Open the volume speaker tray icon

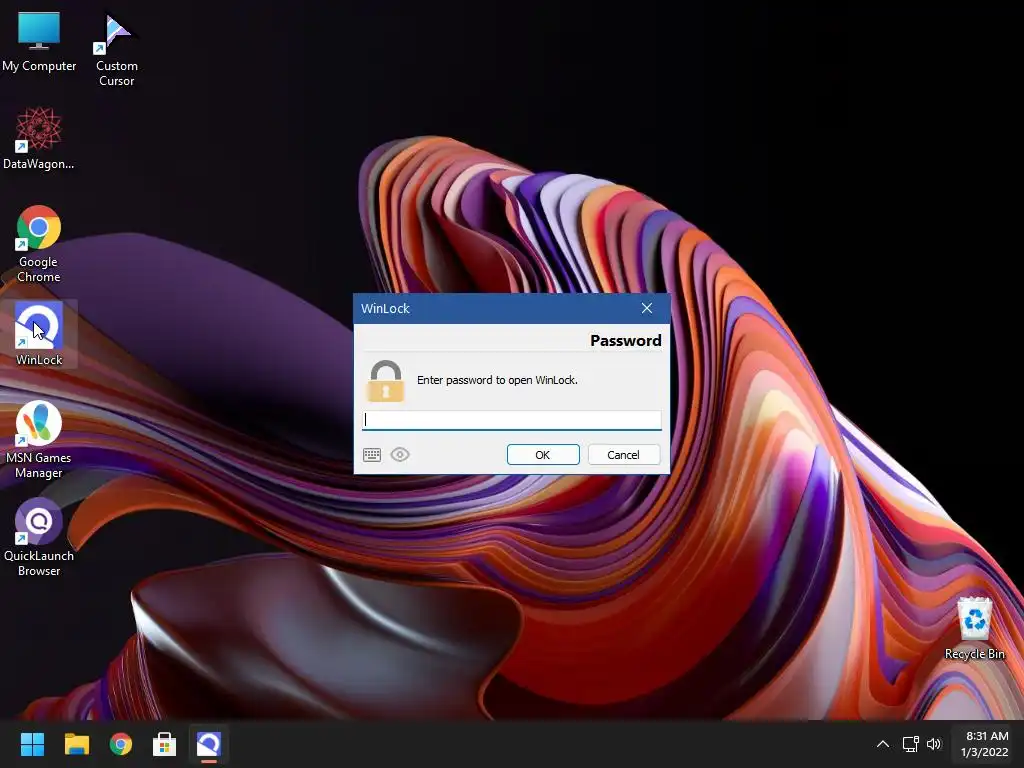934,744
